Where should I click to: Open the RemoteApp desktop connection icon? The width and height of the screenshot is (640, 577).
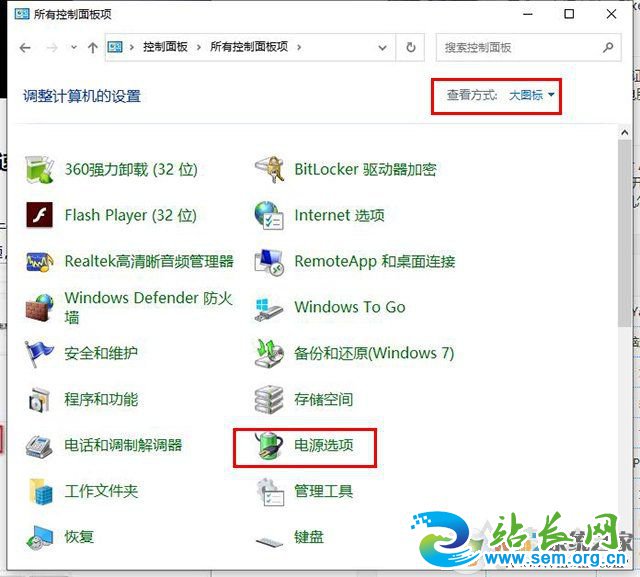(269, 261)
